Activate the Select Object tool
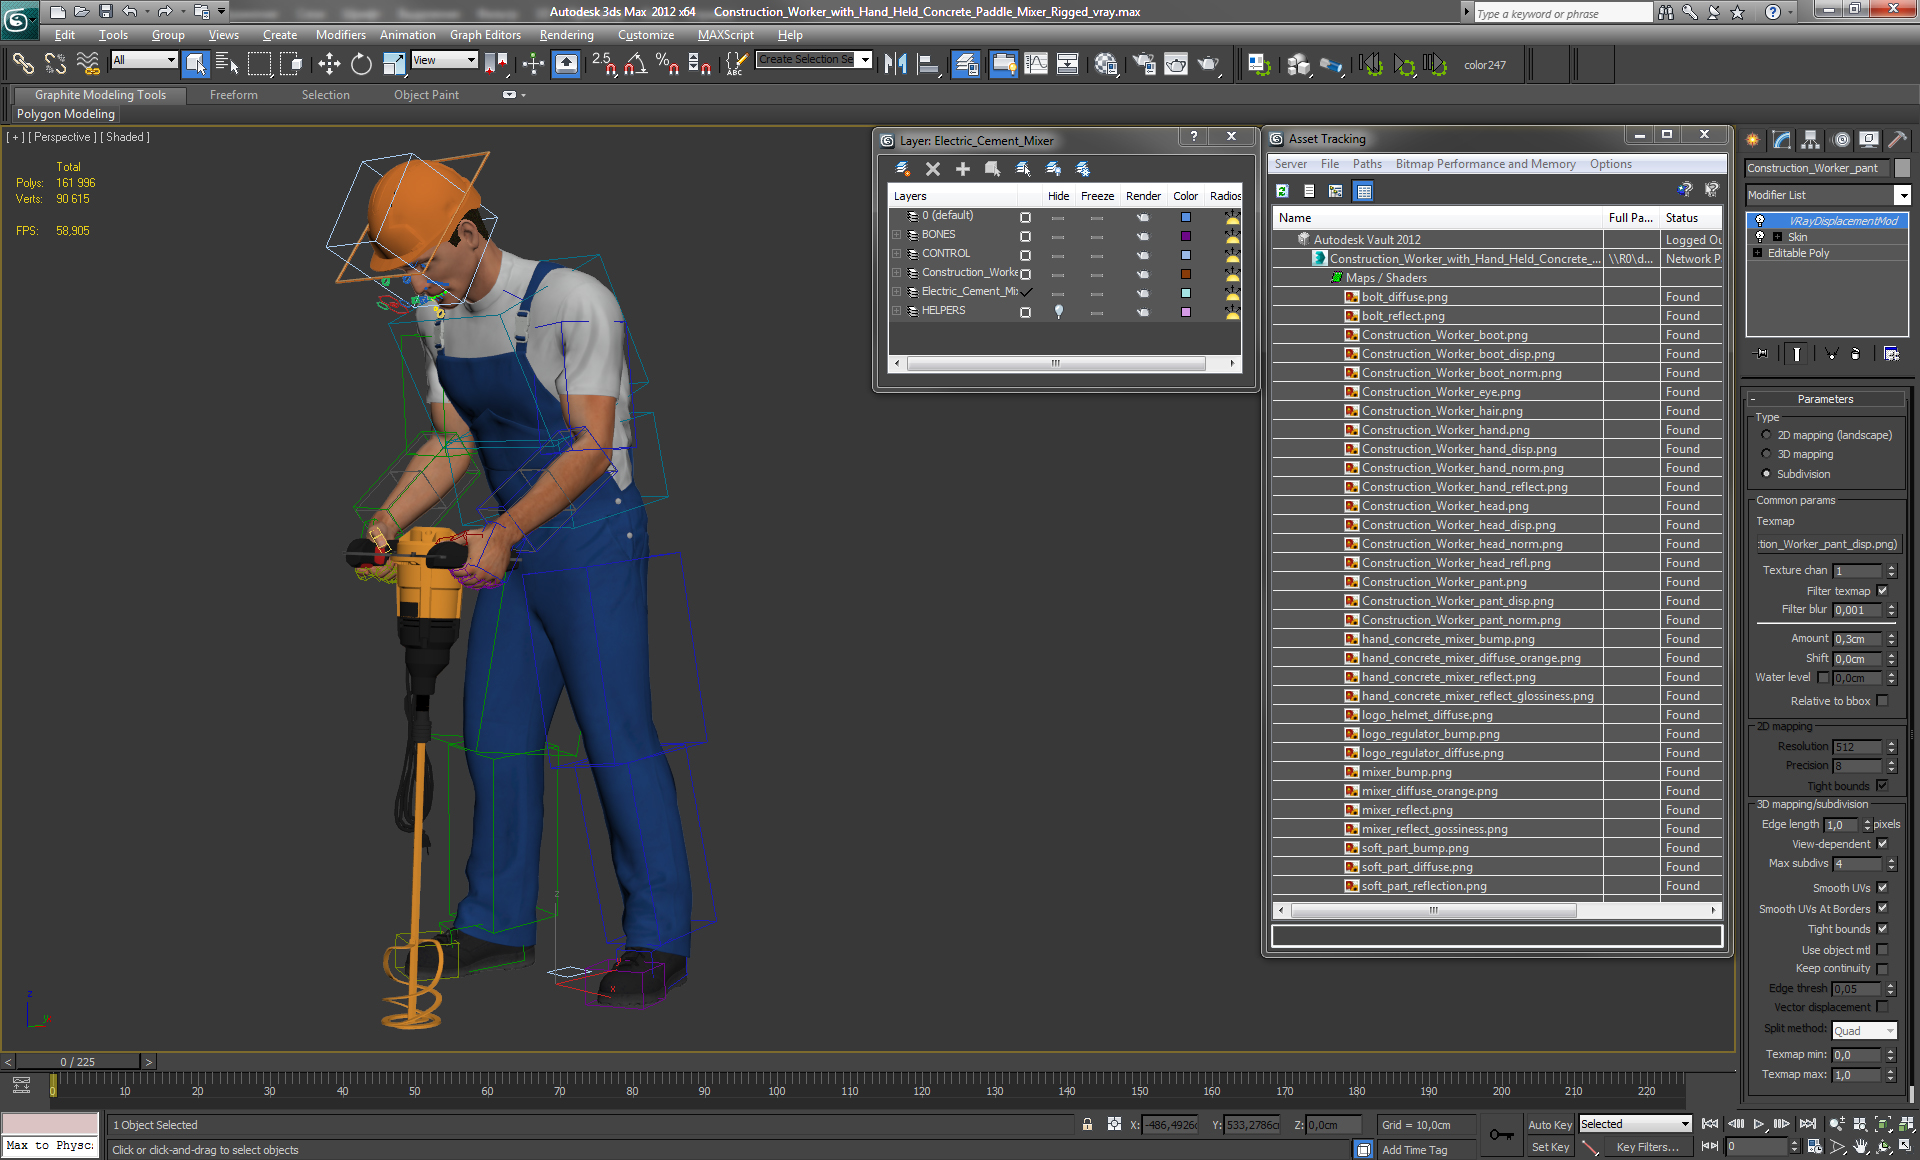Image resolution: width=1920 pixels, height=1160 pixels. tap(196, 64)
